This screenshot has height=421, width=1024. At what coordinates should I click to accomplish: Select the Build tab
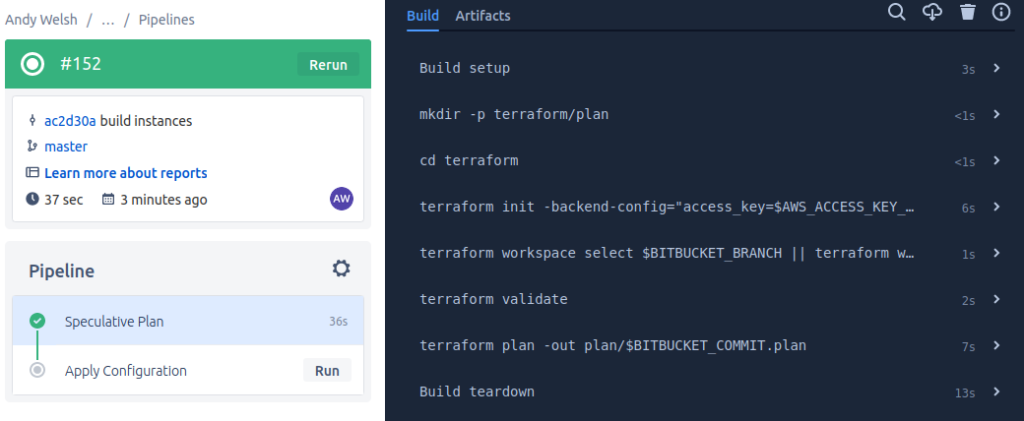click(423, 16)
